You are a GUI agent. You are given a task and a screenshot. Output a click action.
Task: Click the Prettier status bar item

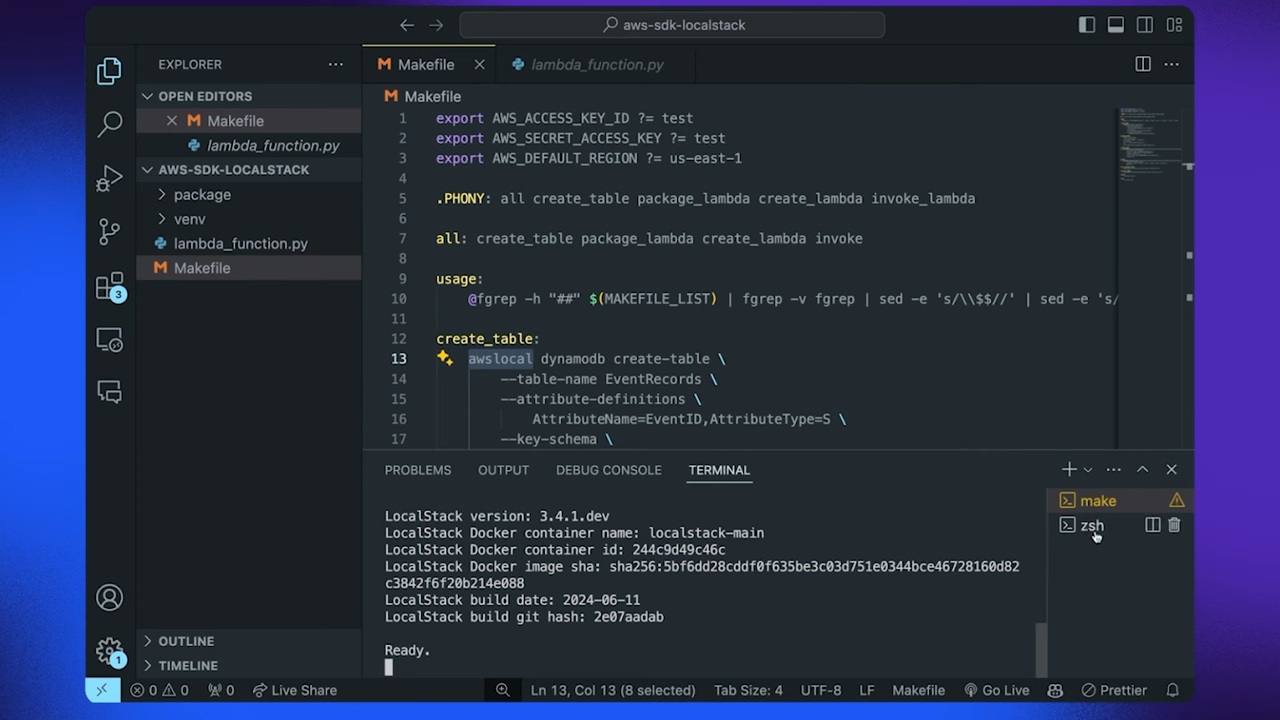click(x=1114, y=690)
